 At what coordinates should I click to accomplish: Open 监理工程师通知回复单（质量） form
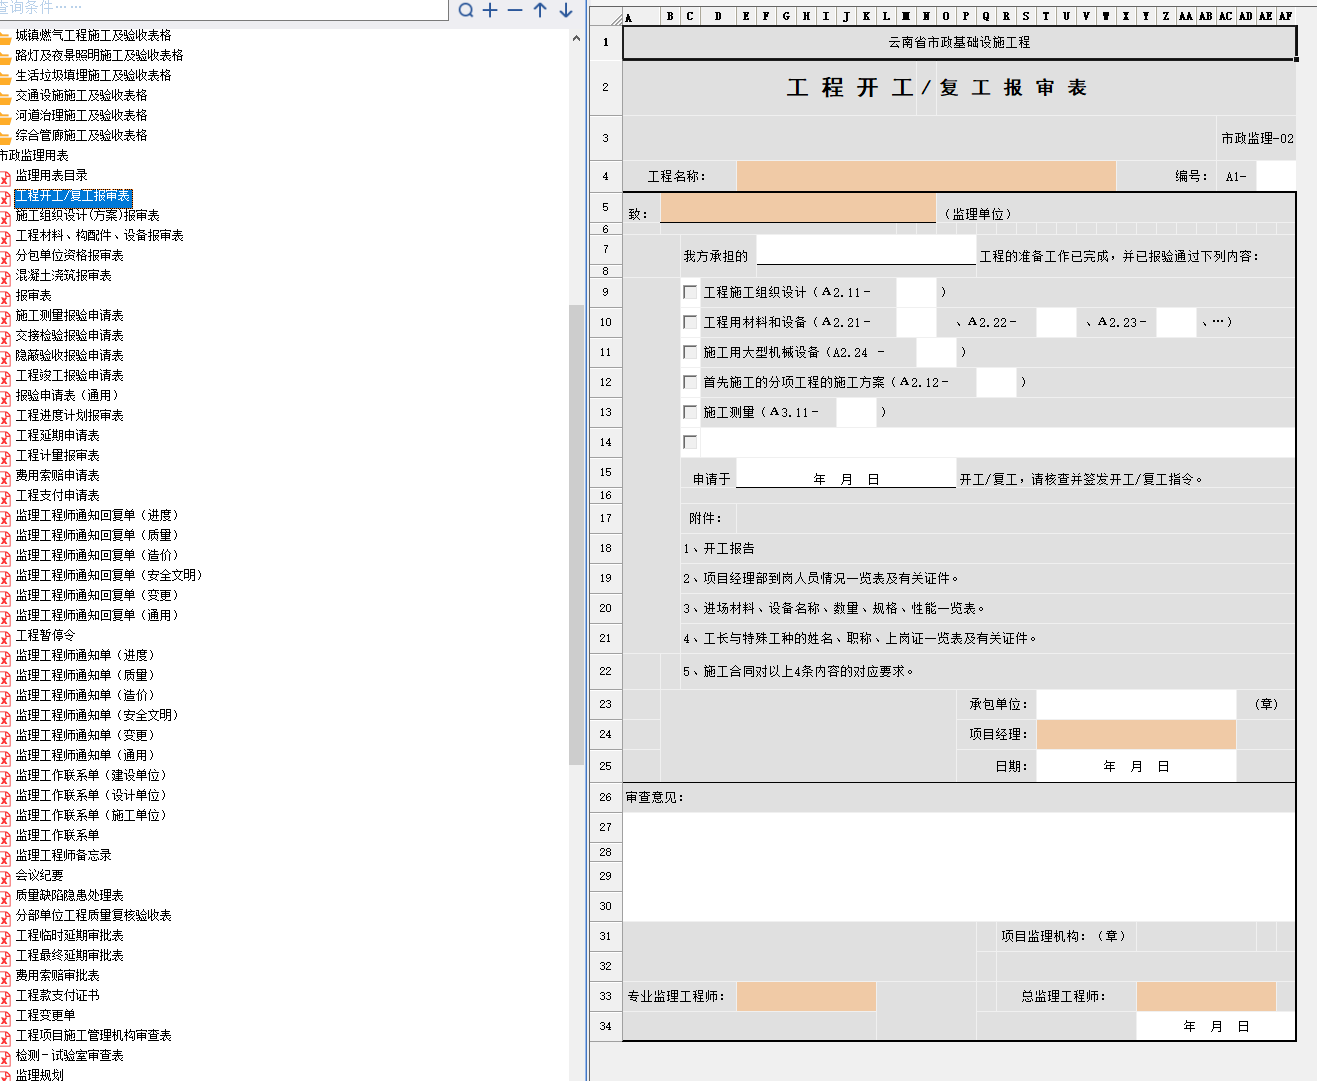[x=97, y=535]
